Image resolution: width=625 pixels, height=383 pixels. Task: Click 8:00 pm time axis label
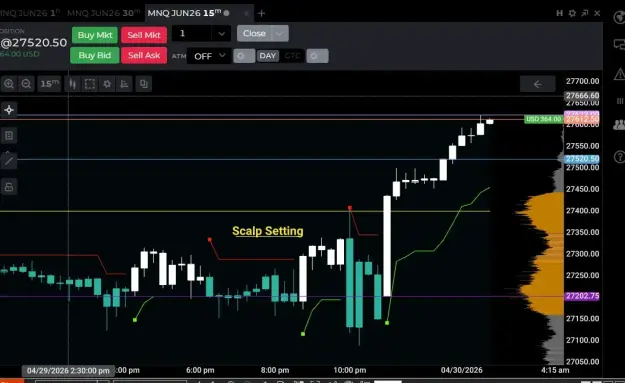275,370
